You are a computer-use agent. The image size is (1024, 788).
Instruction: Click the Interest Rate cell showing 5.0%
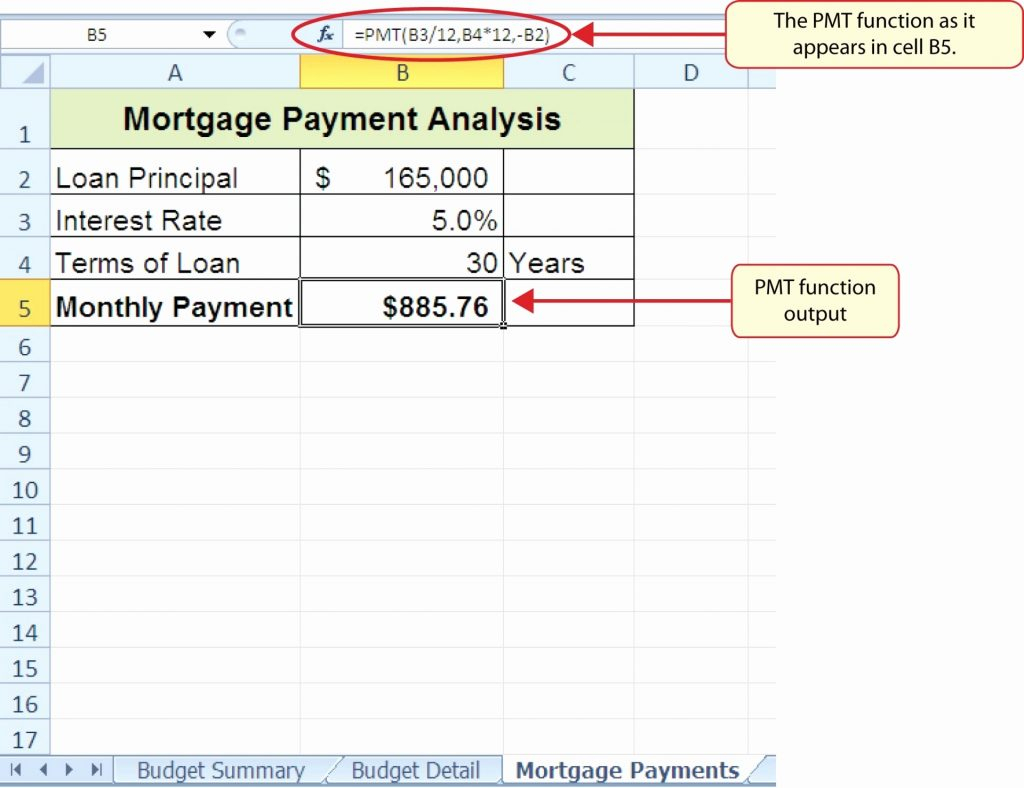[x=401, y=220]
